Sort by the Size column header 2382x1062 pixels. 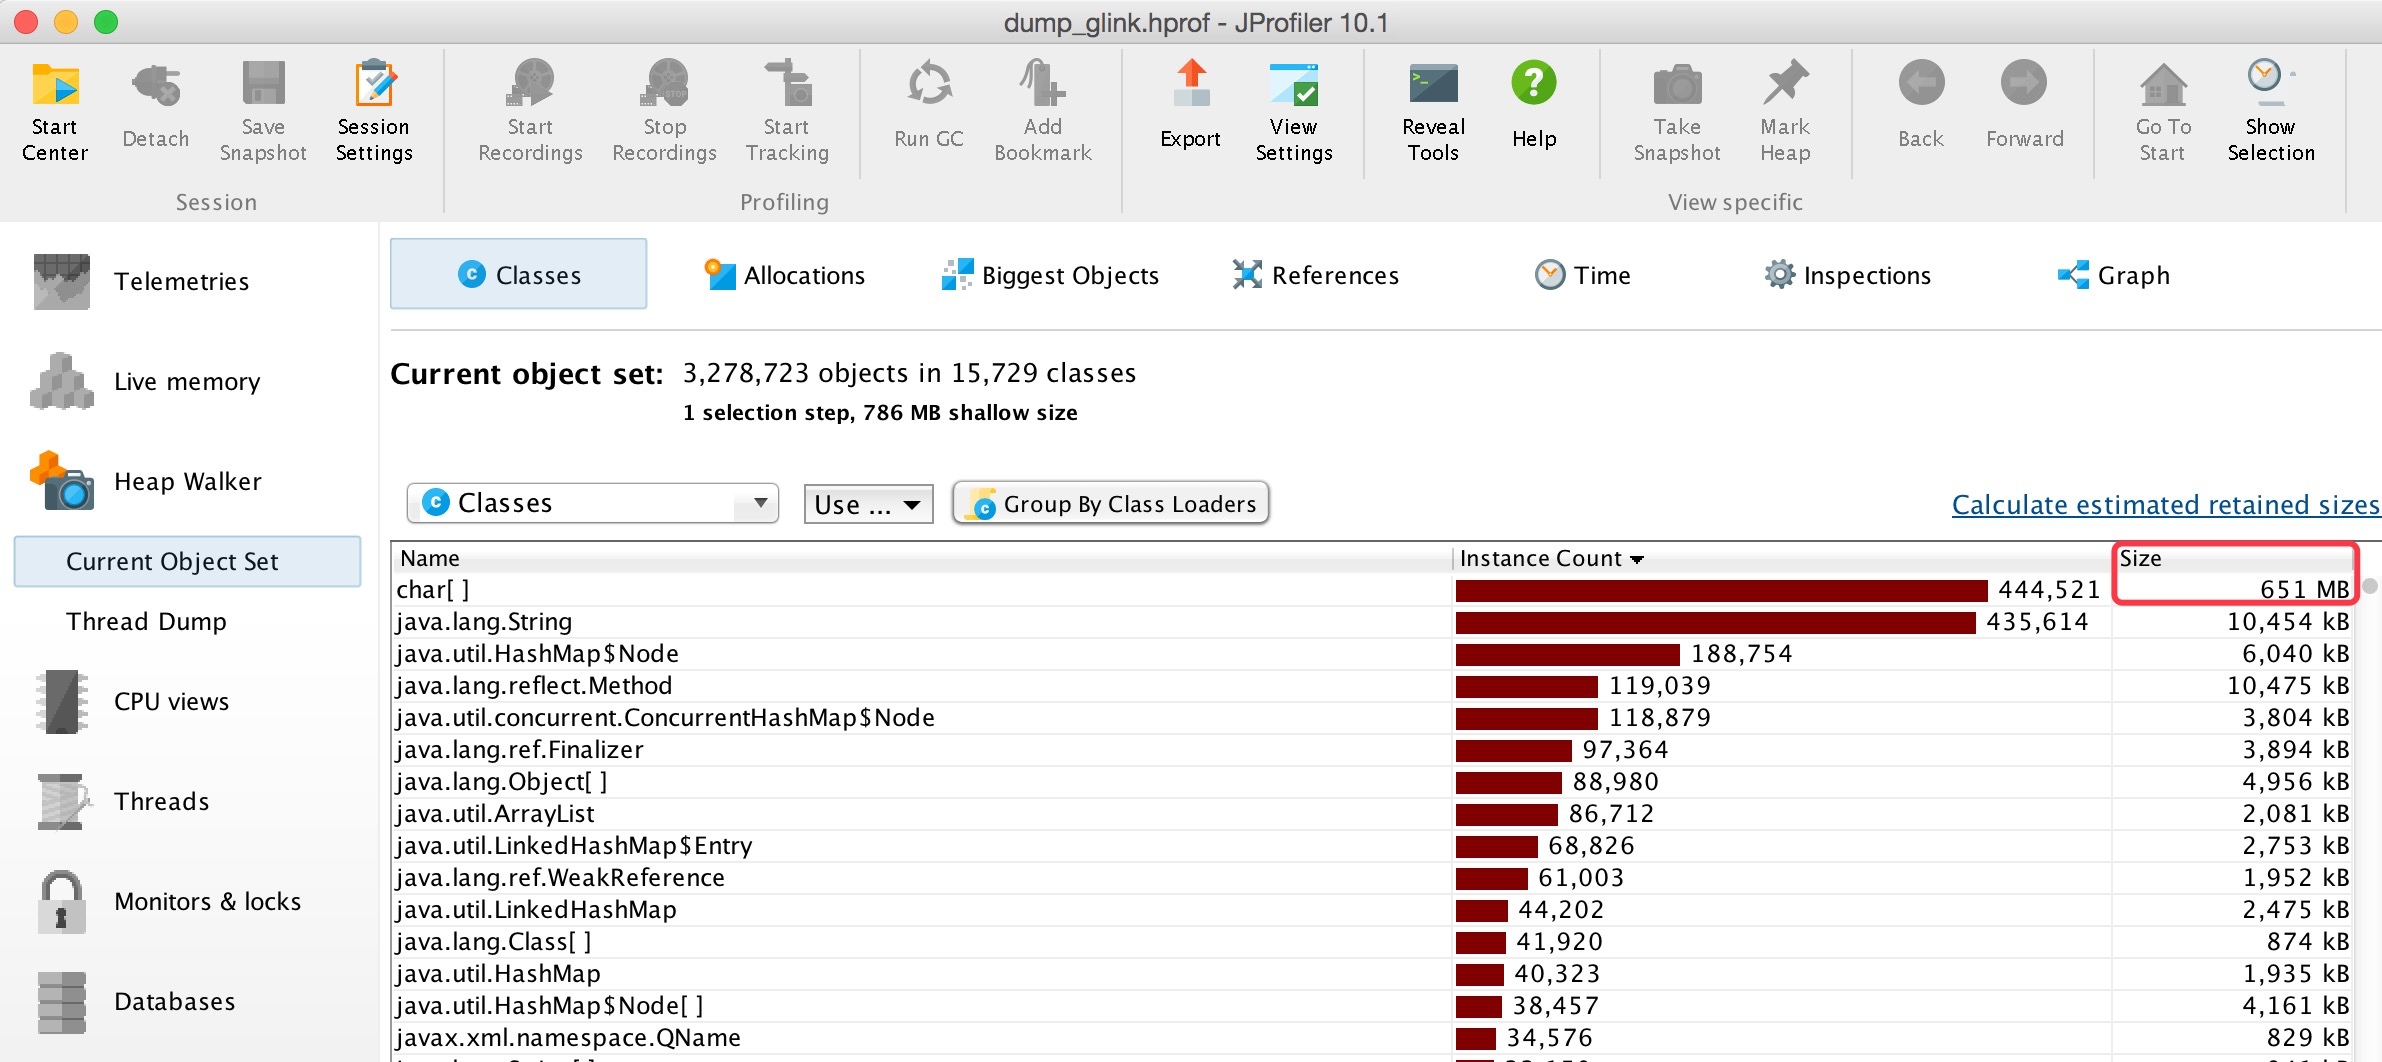[x=2234, y=558]
